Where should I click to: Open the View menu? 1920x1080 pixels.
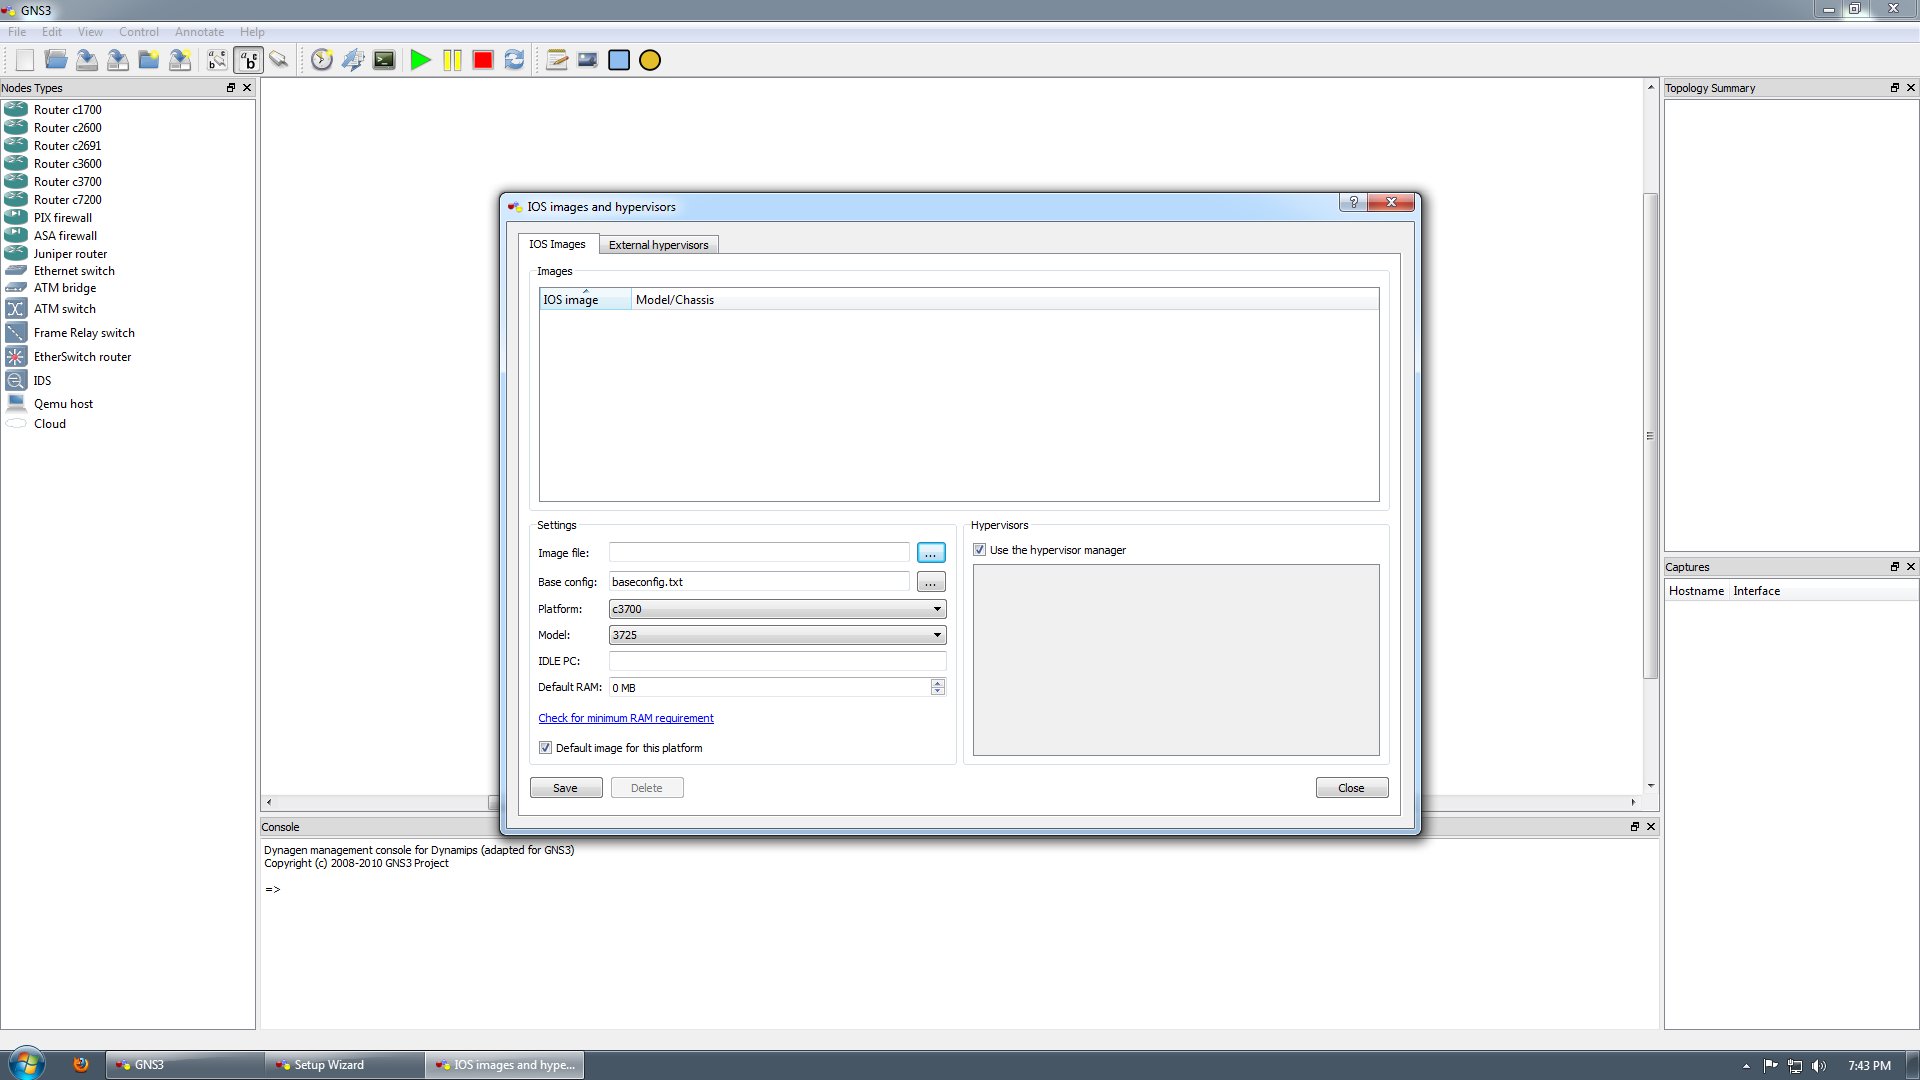90,32
